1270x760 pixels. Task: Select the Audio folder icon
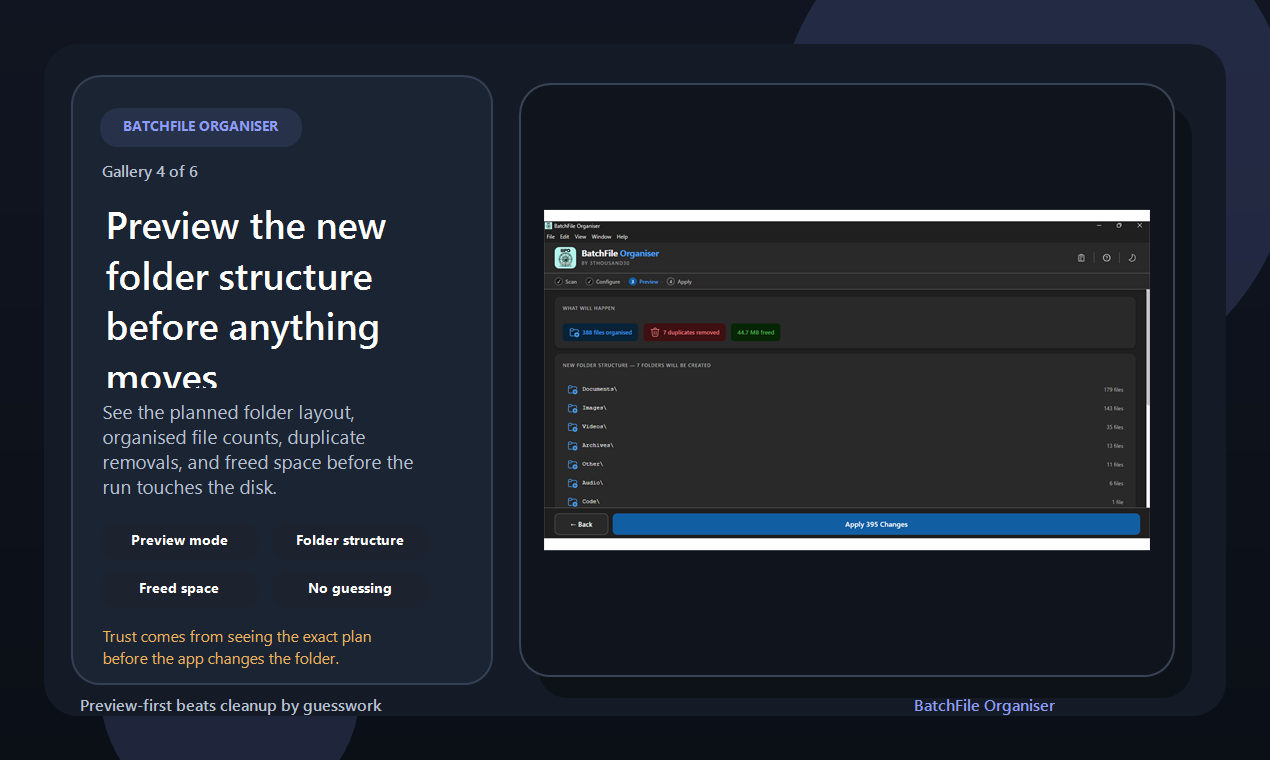click(571, 482)
